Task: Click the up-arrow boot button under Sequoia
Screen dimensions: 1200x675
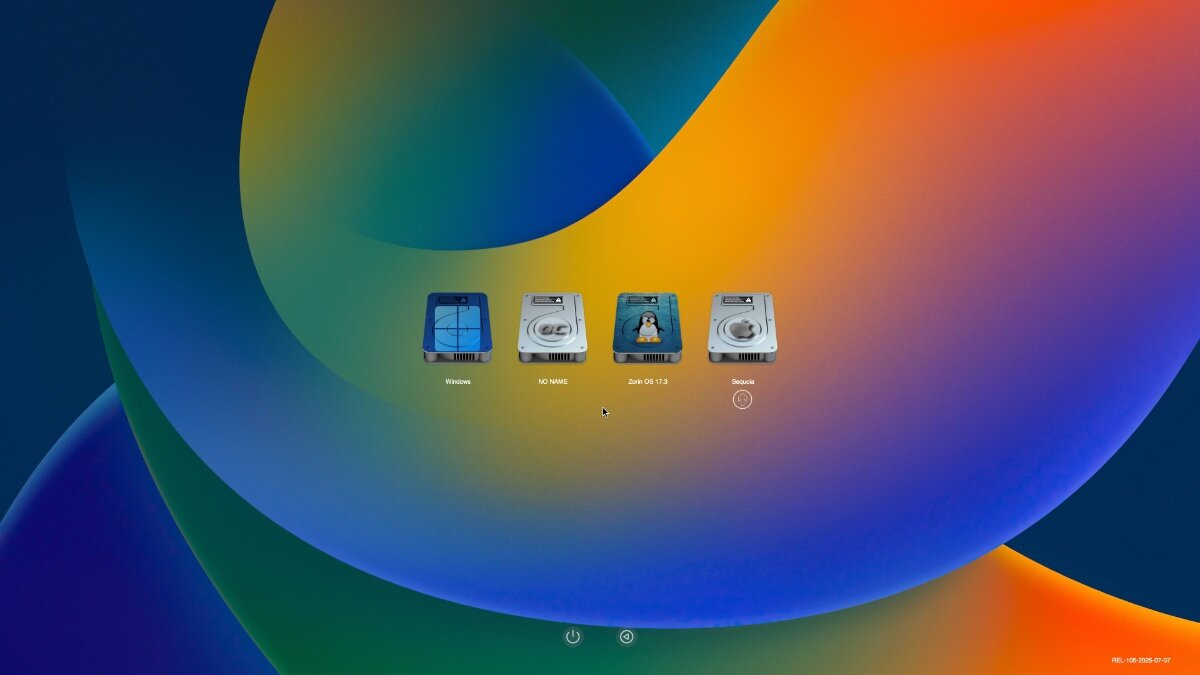Action: click(x=742, y=400)
